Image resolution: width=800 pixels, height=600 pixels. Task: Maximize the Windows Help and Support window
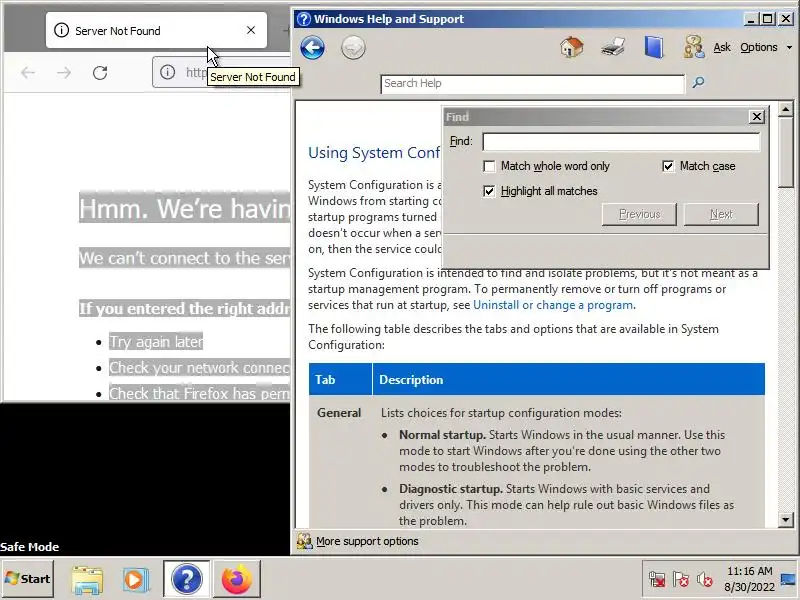point(767,19)
